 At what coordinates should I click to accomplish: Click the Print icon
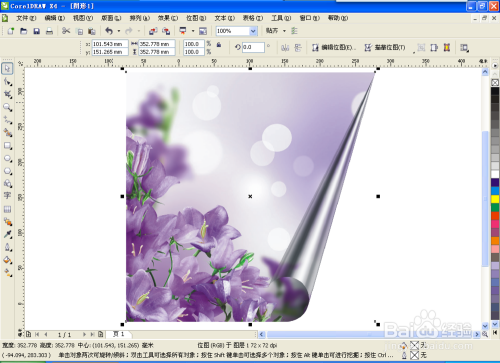click(x=49, y=31)
